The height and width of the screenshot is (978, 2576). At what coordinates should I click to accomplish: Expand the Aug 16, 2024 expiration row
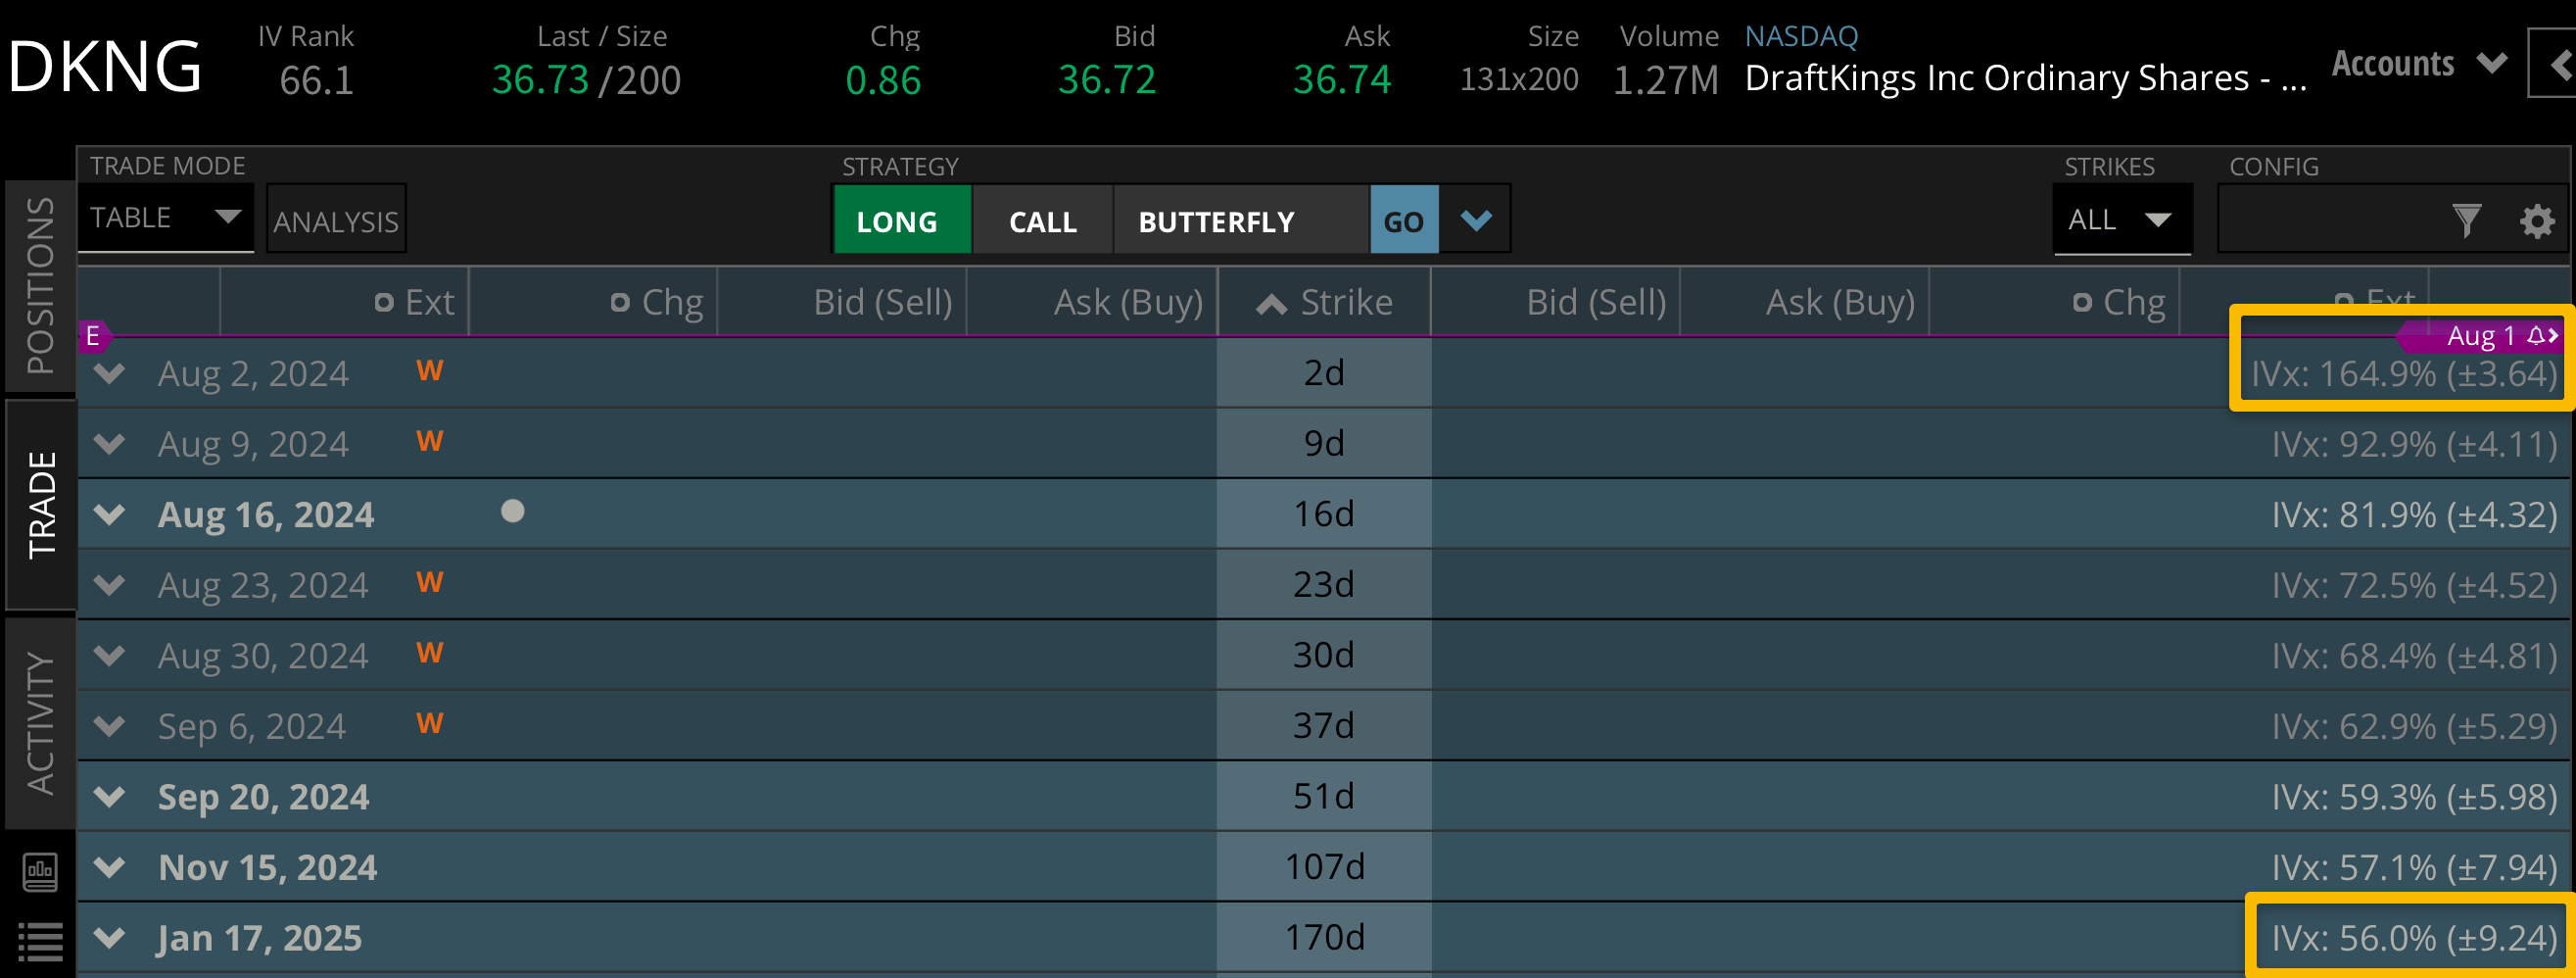109,515
